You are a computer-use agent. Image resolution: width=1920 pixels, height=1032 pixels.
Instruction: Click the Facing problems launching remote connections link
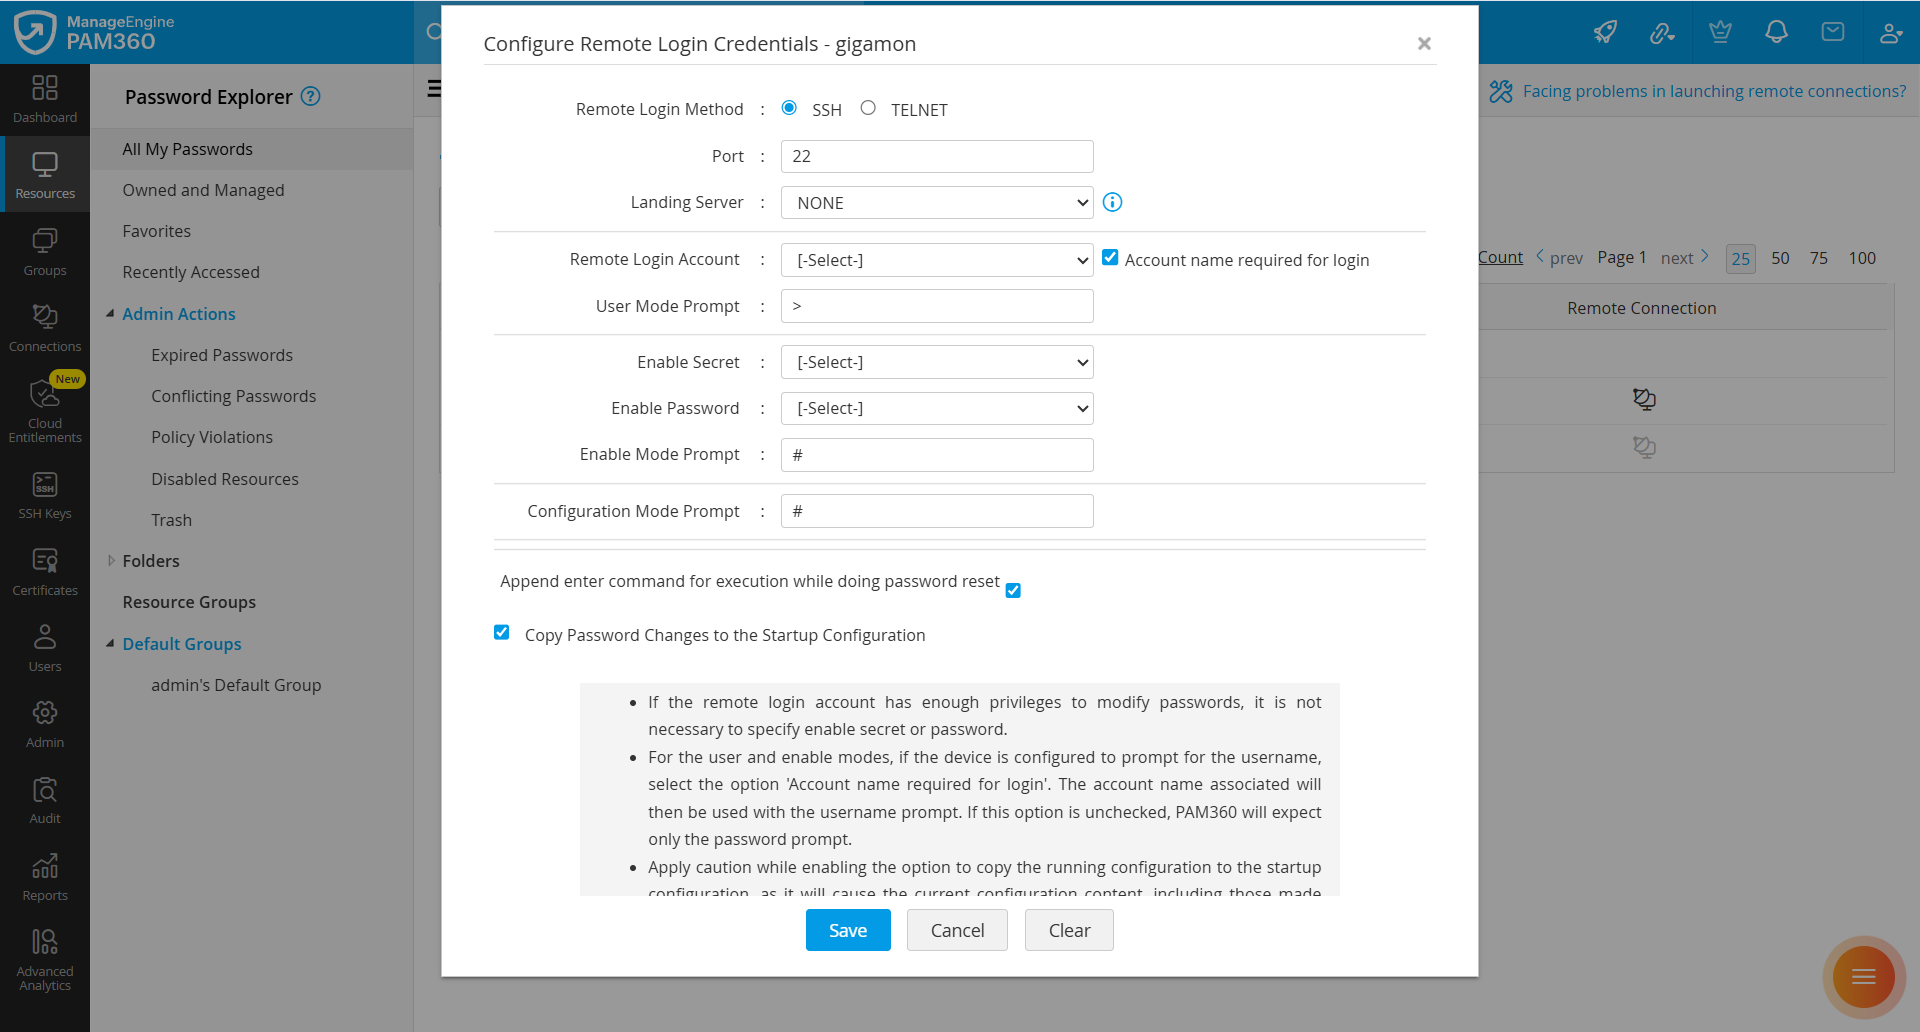1713,91
